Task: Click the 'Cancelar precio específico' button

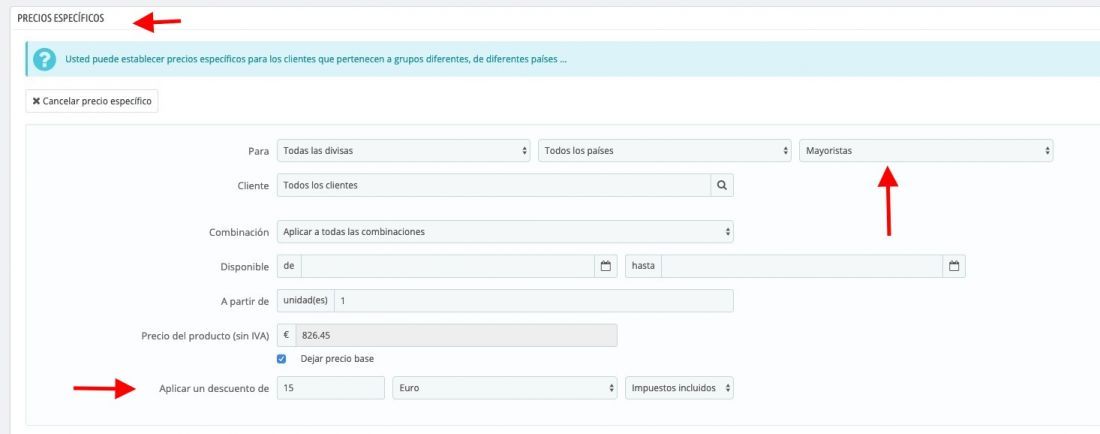Action: point(92,101)
